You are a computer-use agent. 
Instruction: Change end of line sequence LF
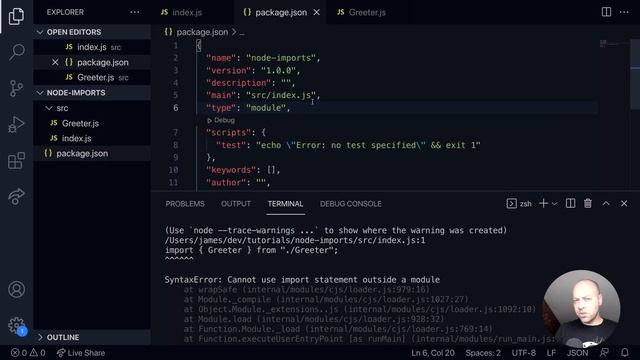coord(551,353)
